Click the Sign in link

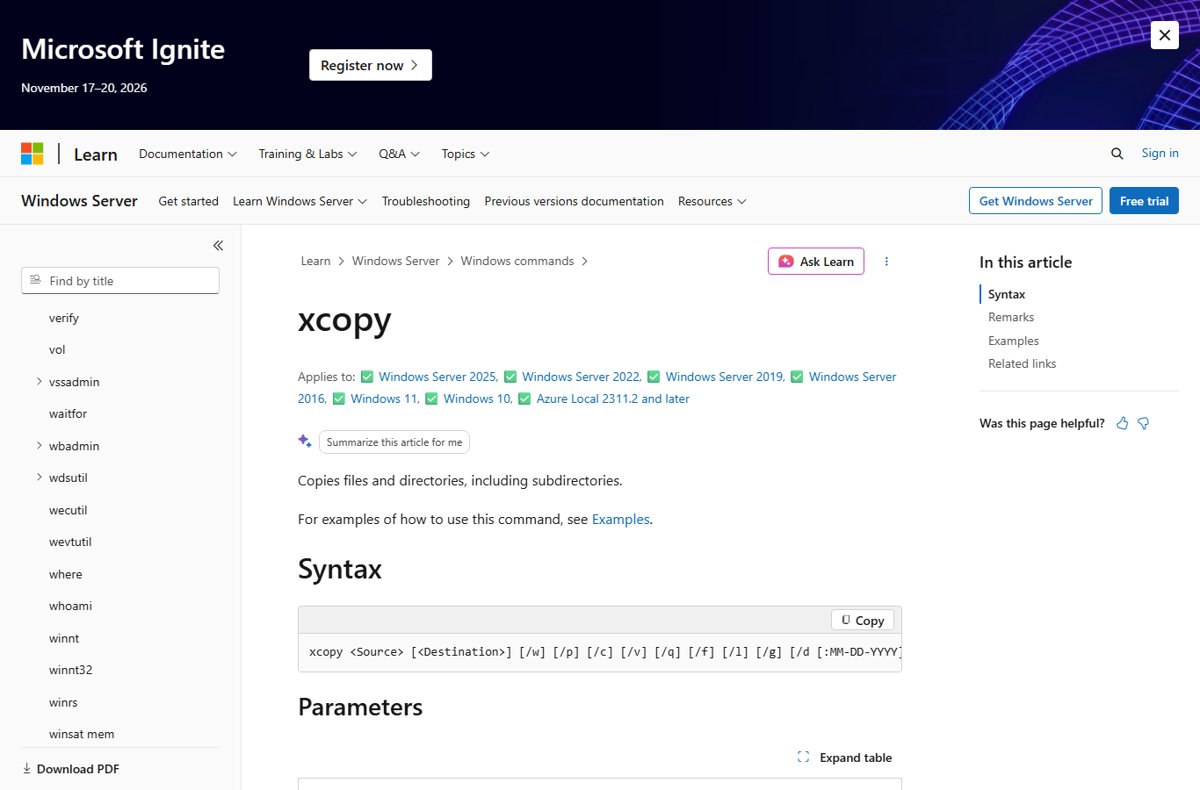(1160, 153)
